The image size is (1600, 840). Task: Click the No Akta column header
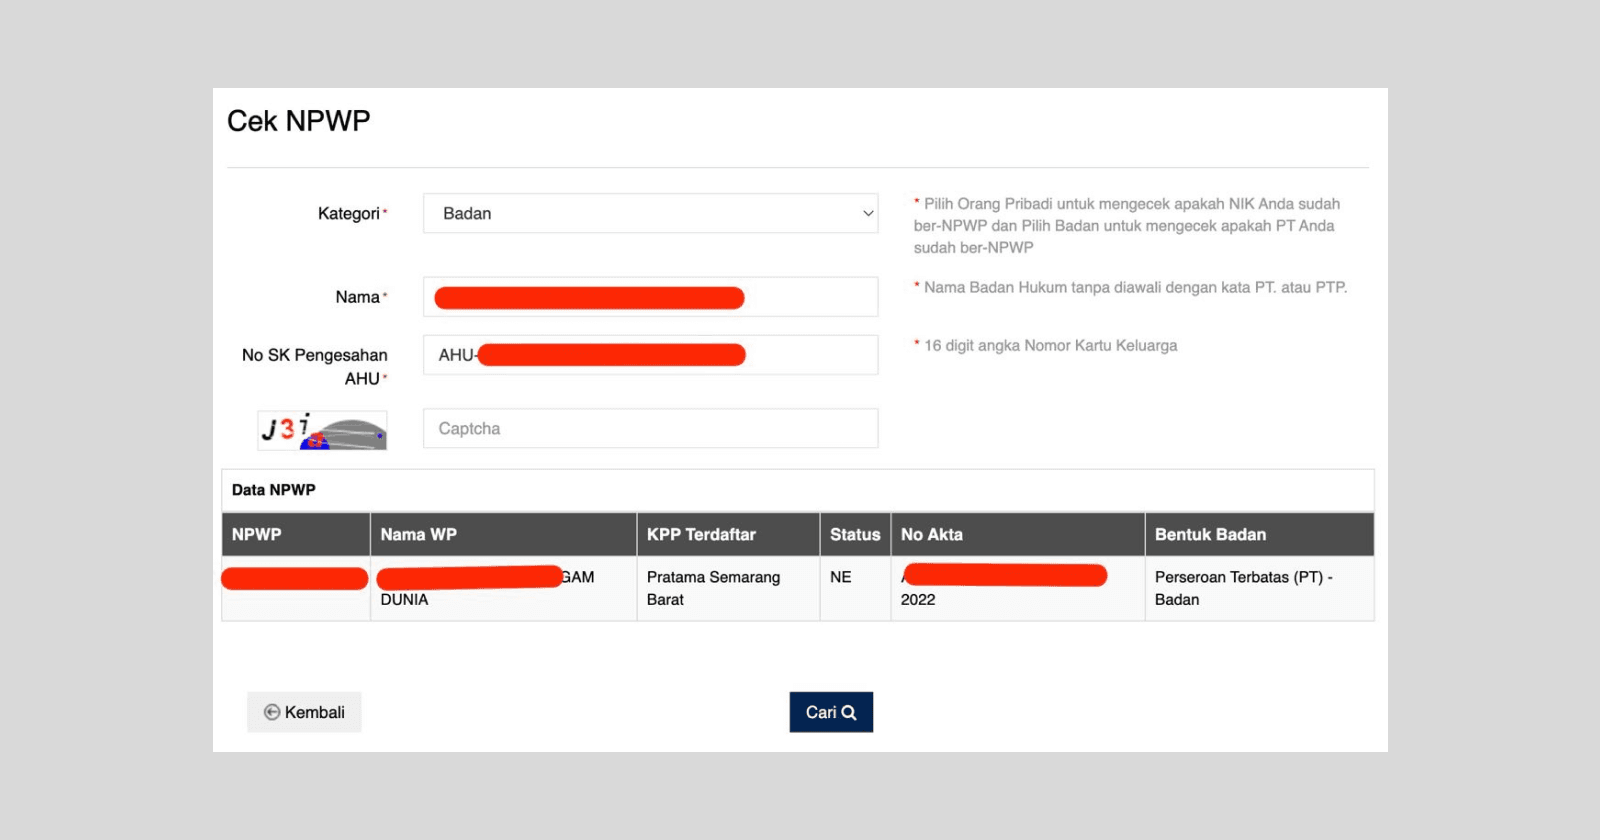click(x=931, y=535)
